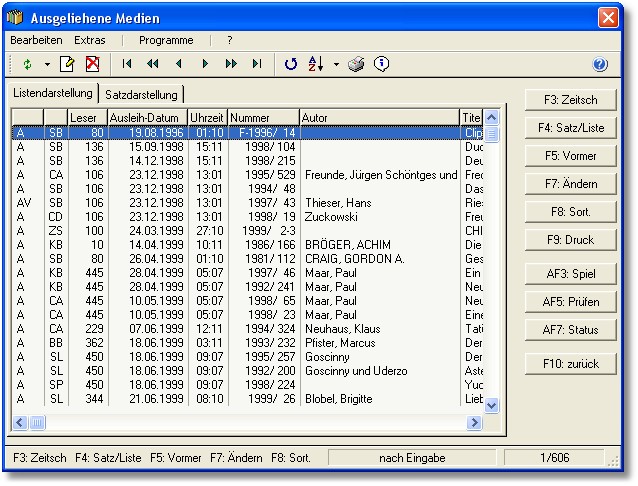Viewport: 638px width, 486px height.
Task: Click the AF7: Status button
Action: 571,329
